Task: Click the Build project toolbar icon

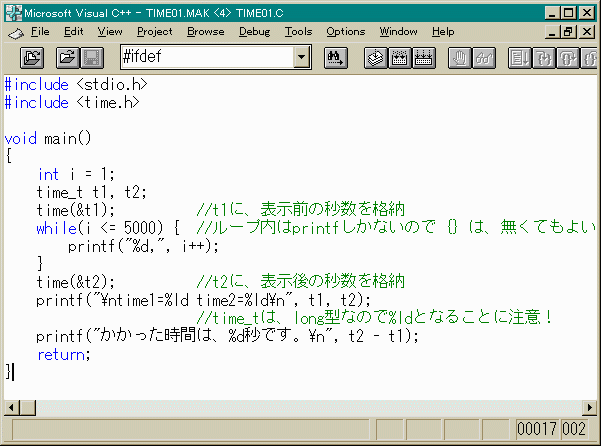Action: pos(400,58)
